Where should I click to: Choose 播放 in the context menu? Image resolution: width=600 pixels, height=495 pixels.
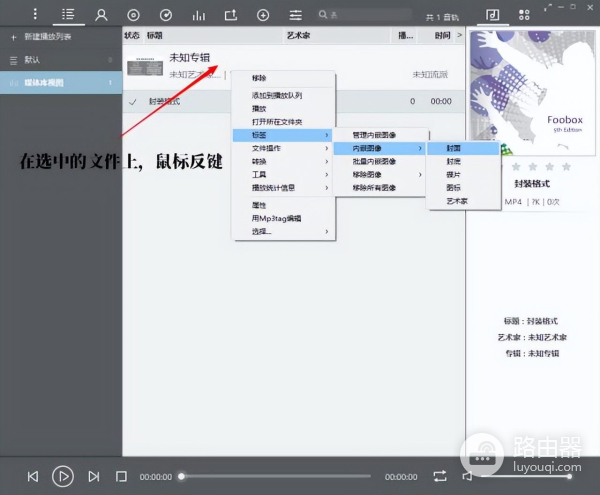pos(282,109)
